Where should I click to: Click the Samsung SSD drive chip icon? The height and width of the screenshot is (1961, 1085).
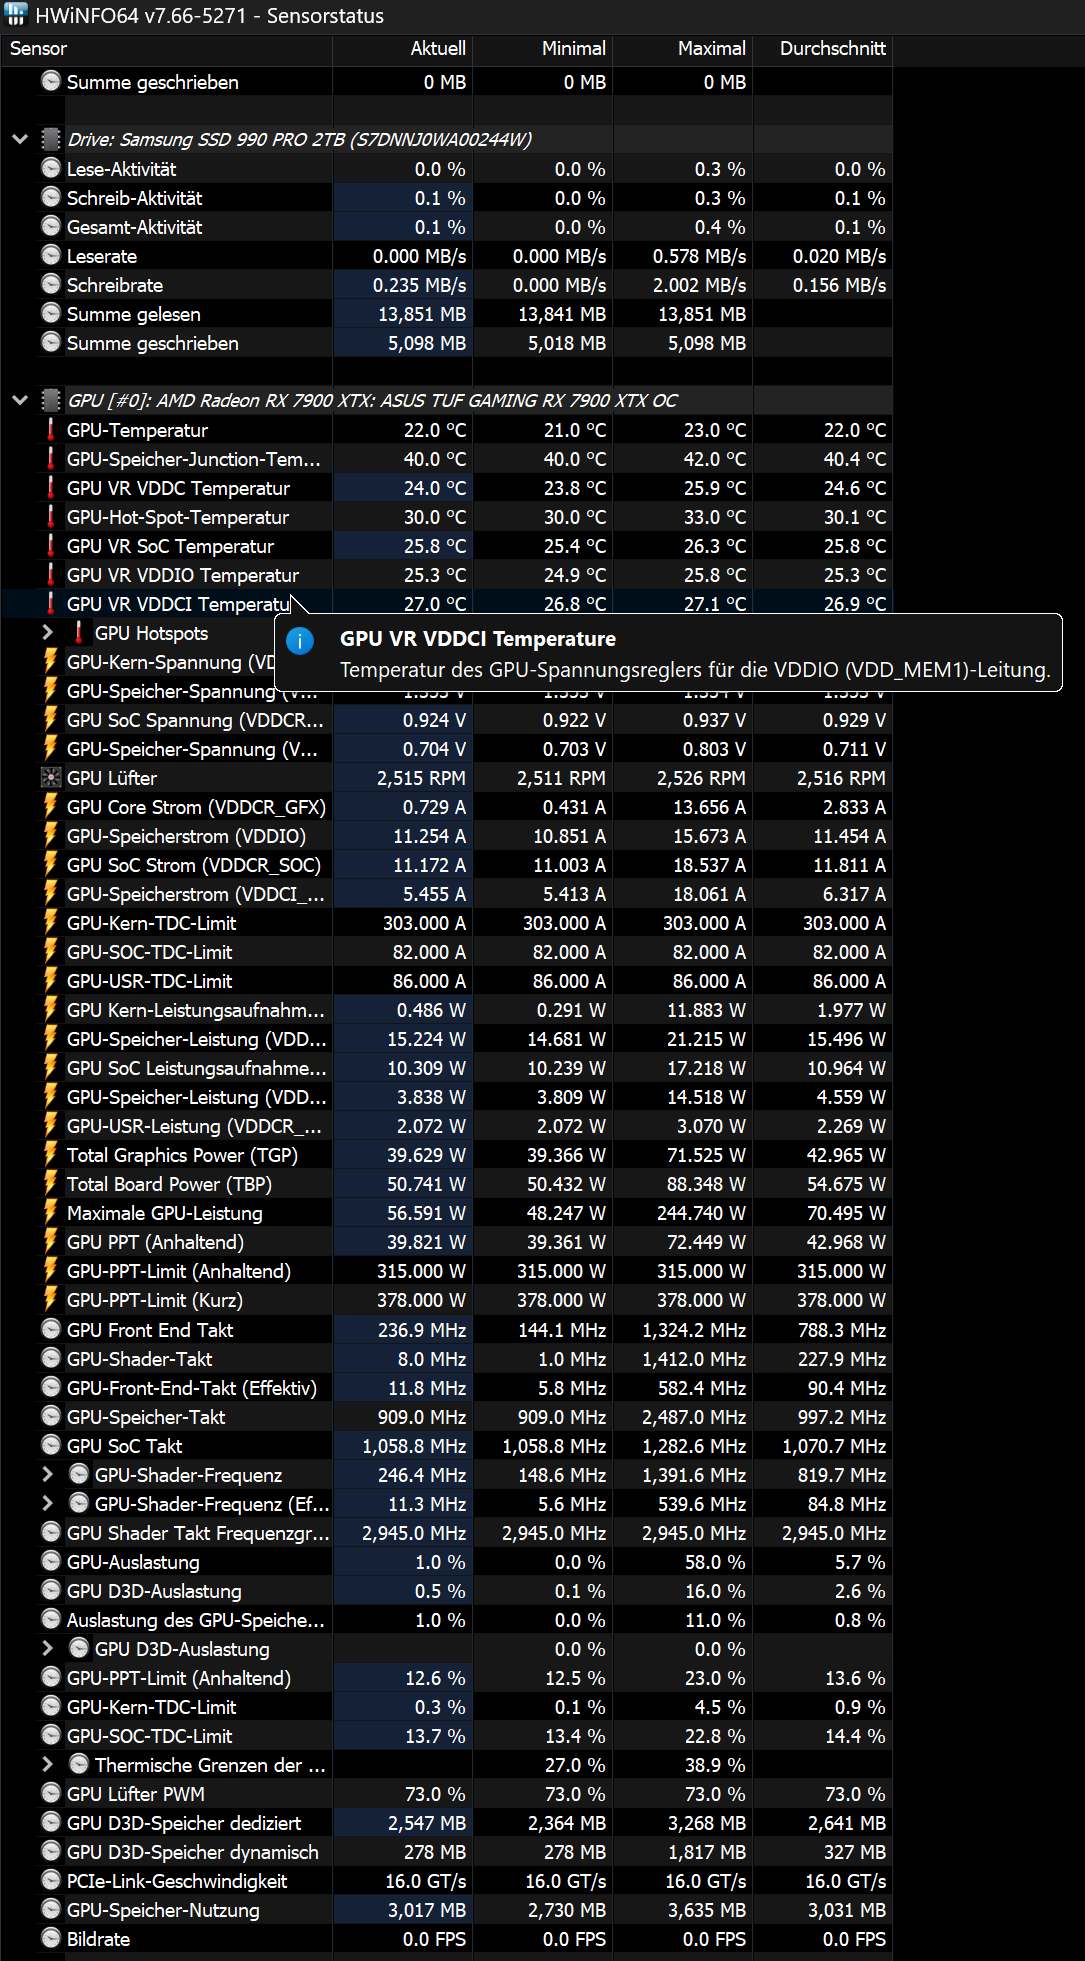51,139
